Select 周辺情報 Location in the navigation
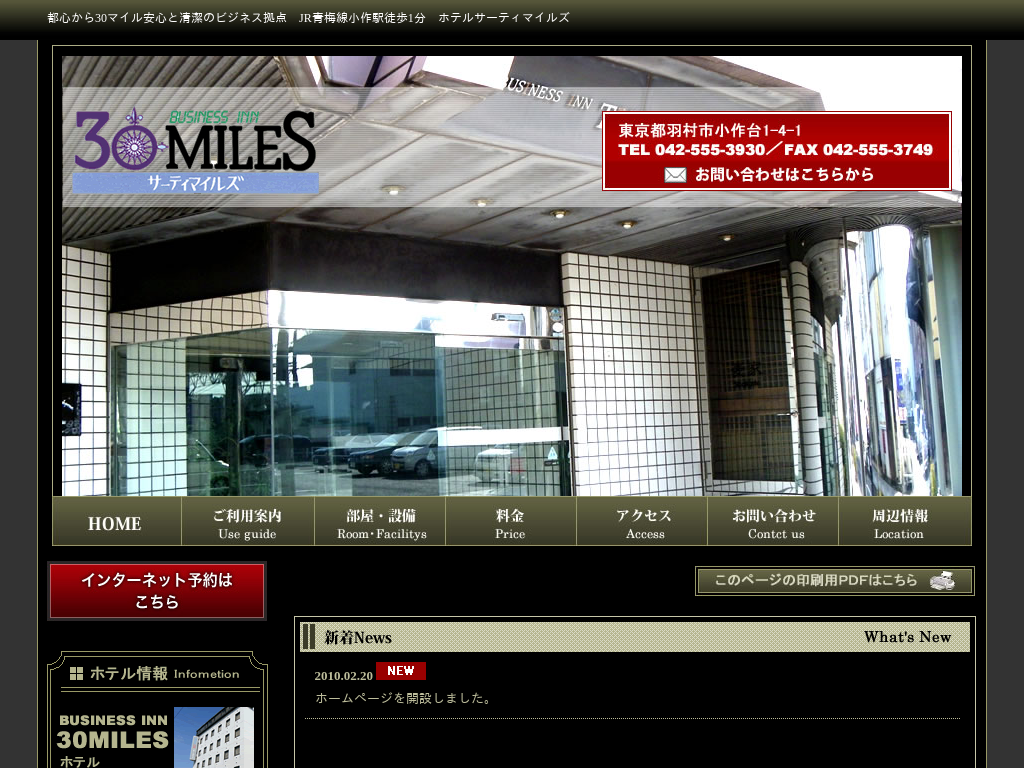Viewport: 1024px width, 768px height. click(900, 522)
